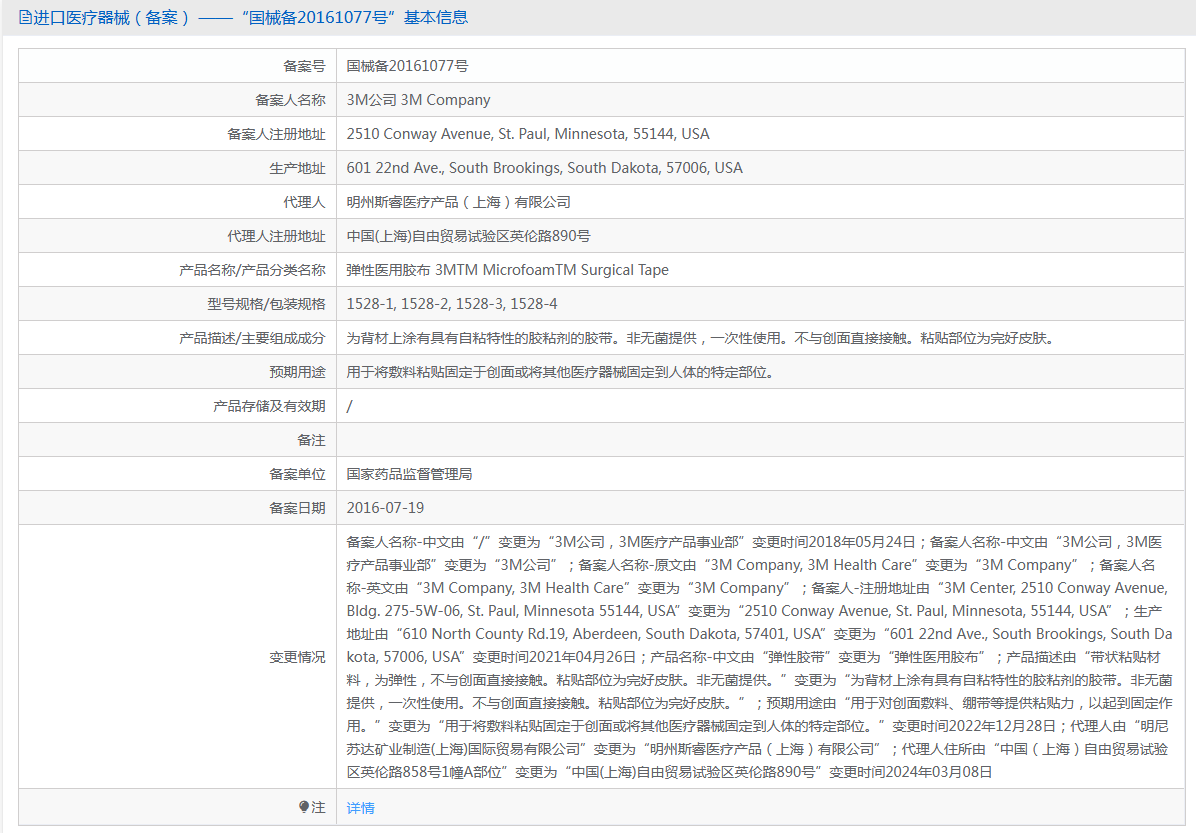Click the 备案人名称 label
1196x833 pixels.
[290, 100]
